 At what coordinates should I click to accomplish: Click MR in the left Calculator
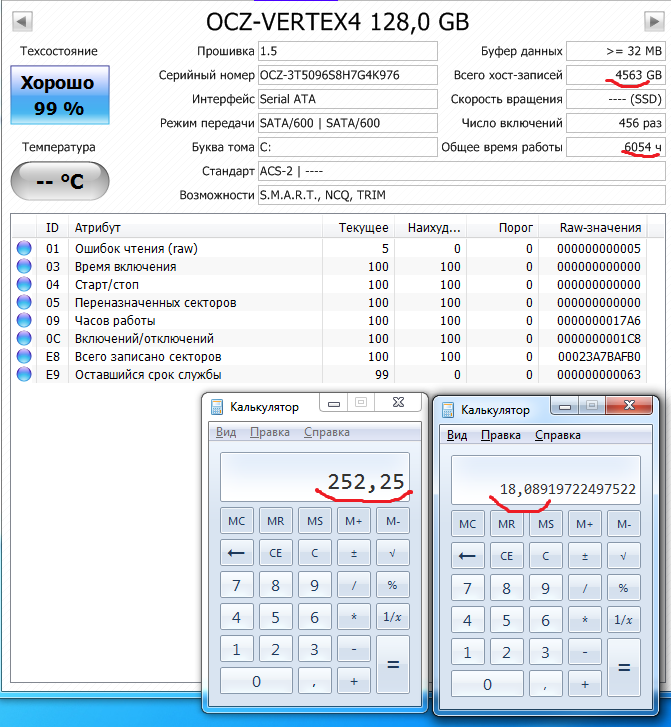click(x=275, y=521)
